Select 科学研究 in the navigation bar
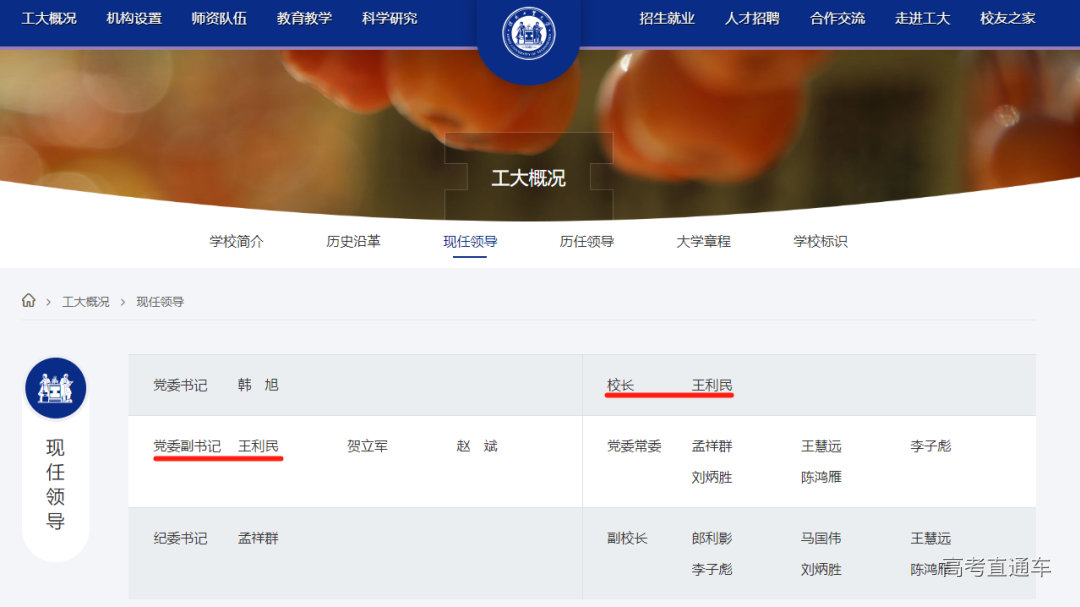This screenshot has height=607, width=1080. click(390, 18)
